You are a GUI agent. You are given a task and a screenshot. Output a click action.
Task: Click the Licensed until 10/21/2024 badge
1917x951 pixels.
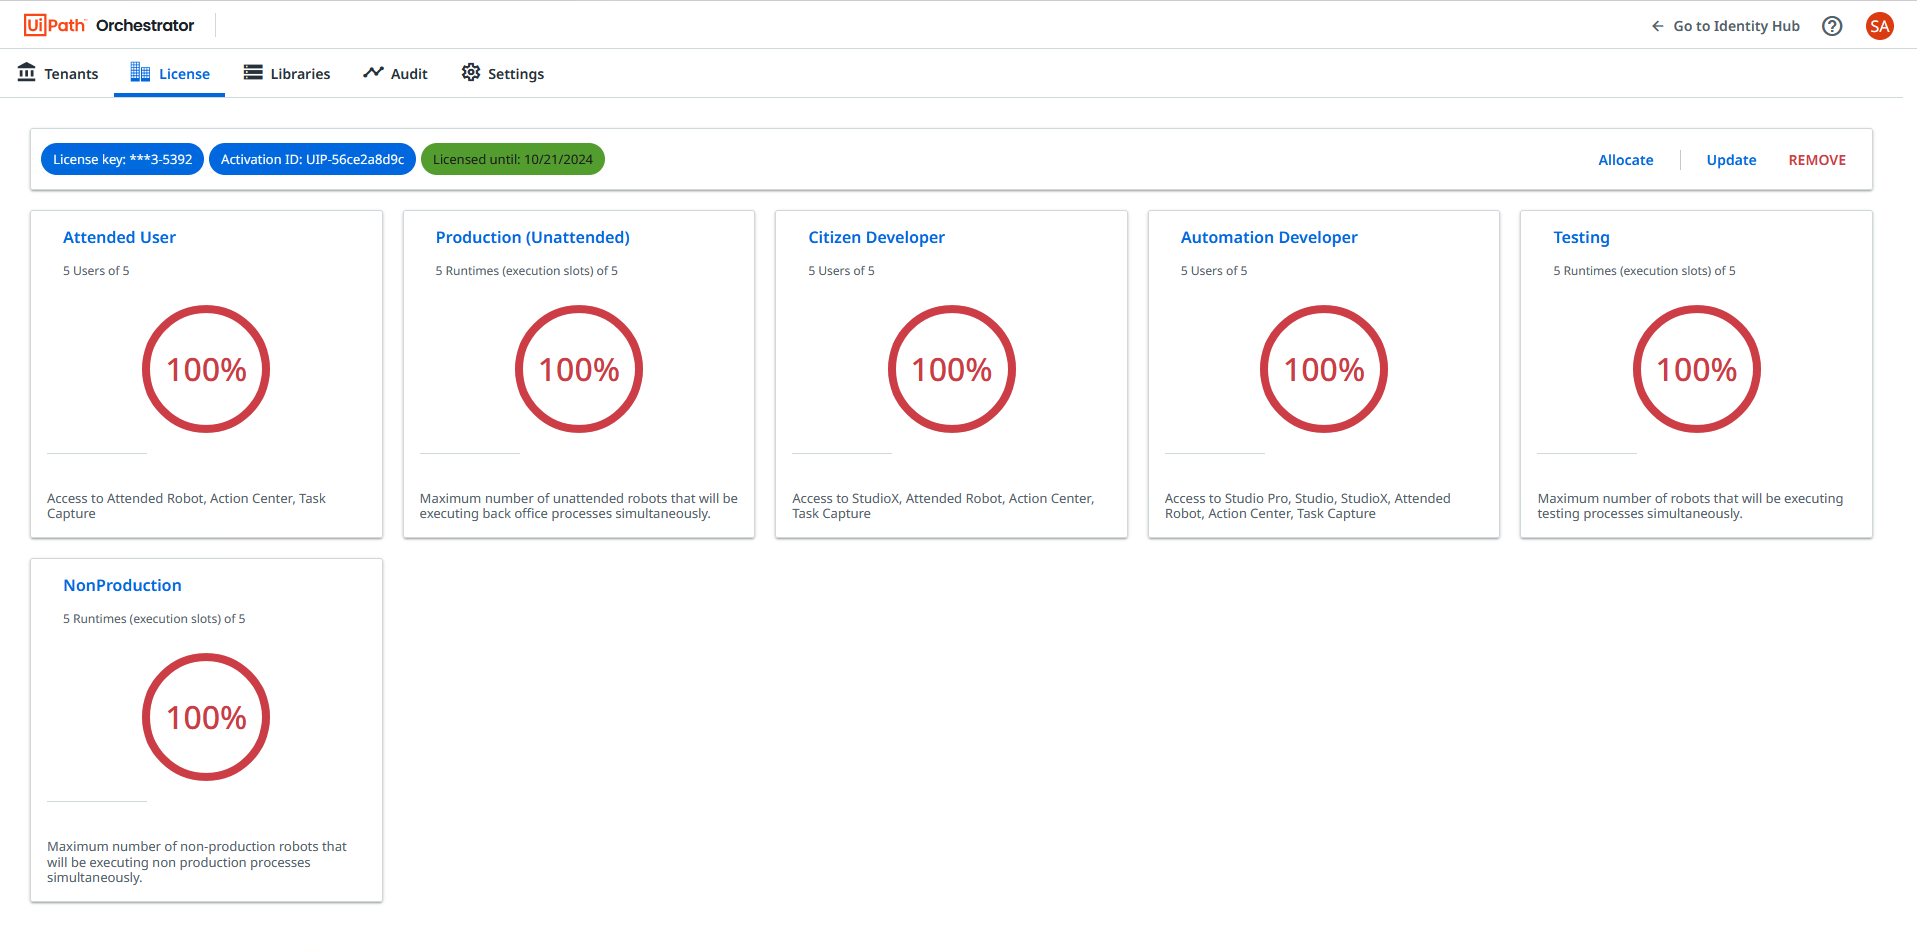(513, 159)
